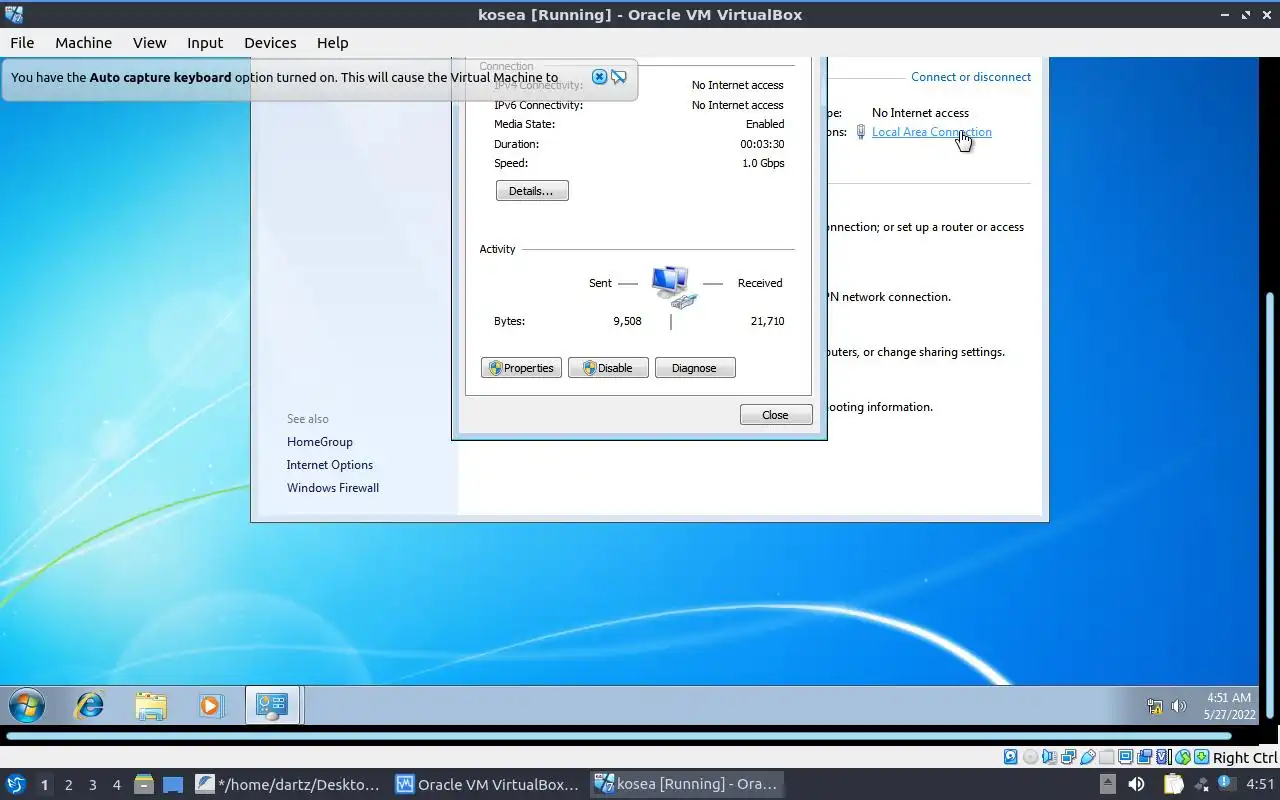Open host file manager panel icon
Image resolution: width=1280 pixels, height=800 pixels.
pyautogui.click(x=143, y=784)
